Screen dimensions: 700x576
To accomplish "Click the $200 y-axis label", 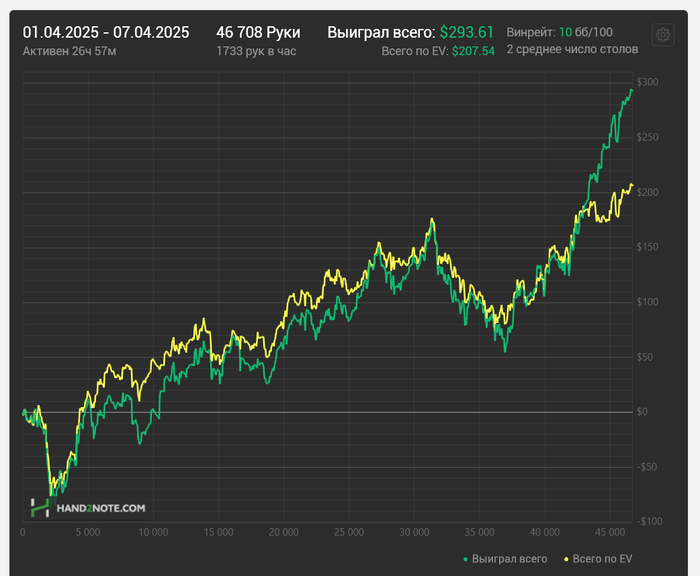I will pos(647,192).
